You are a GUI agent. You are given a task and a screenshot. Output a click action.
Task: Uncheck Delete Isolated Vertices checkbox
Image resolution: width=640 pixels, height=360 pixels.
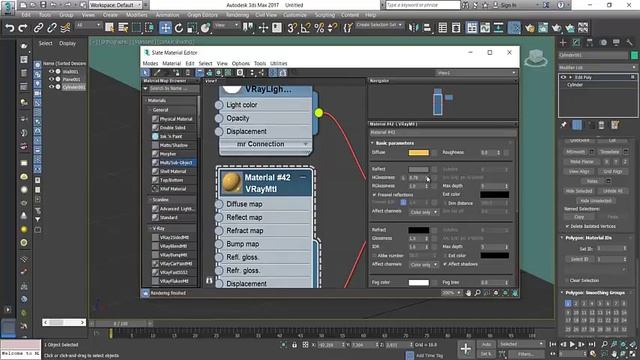click(x=567, y=226)
